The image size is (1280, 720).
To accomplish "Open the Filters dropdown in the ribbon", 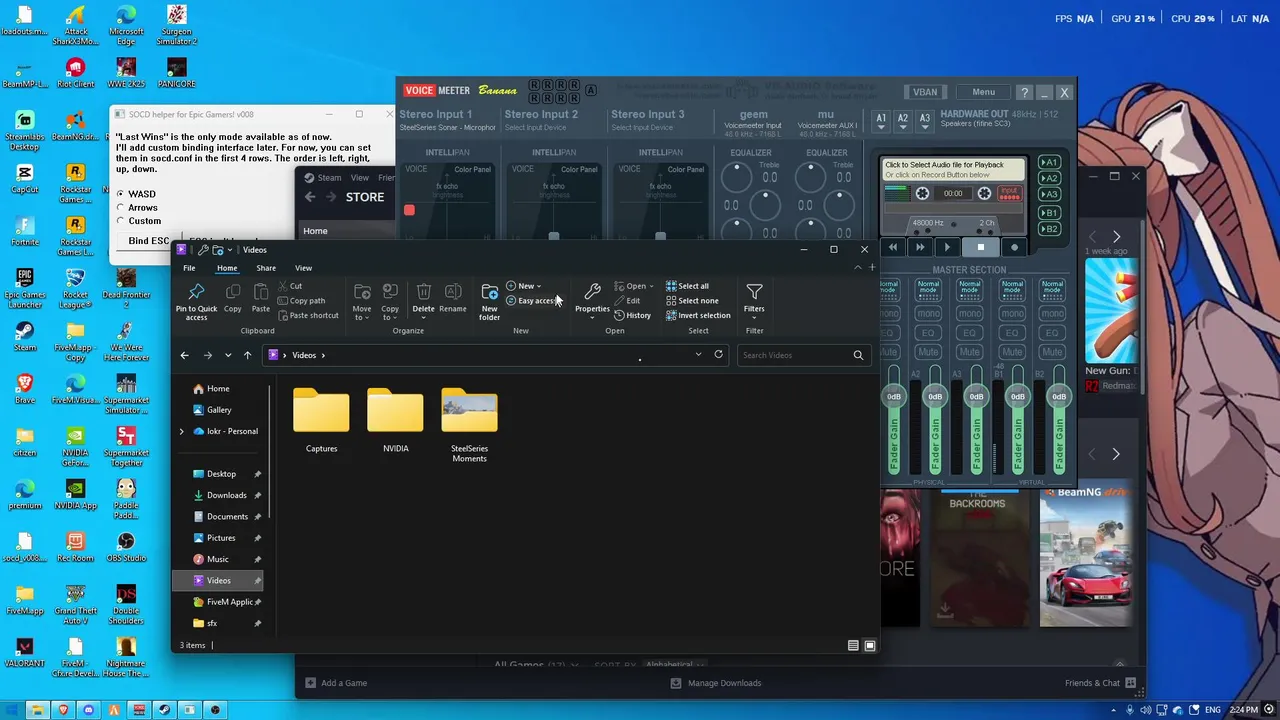I will click(x=754, y=300).
